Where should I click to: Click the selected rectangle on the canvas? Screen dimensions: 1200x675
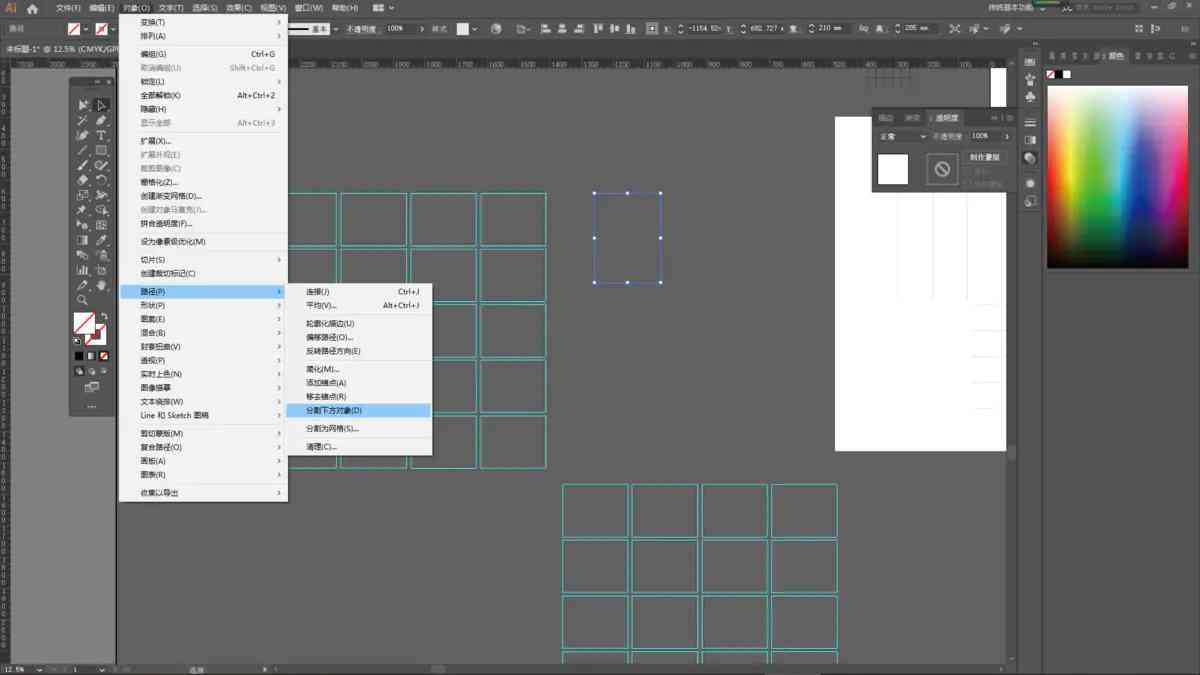(628, 238)
